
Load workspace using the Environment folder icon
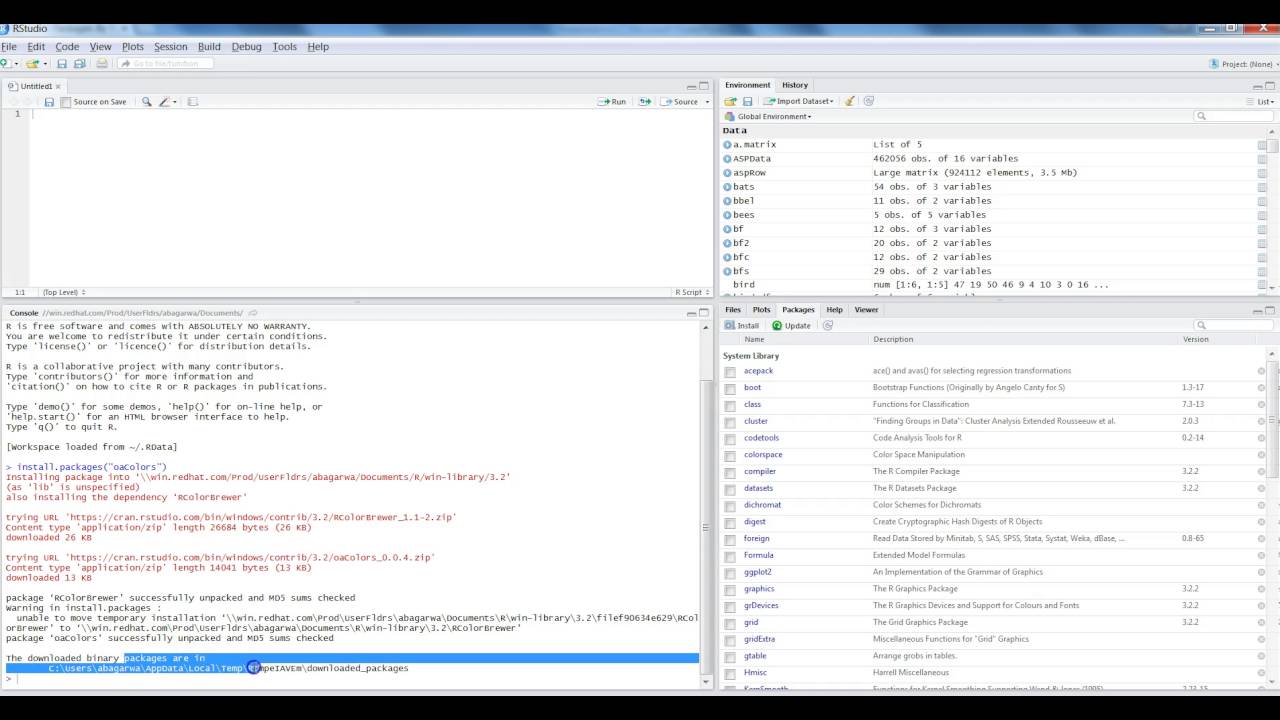pos(730,101)
